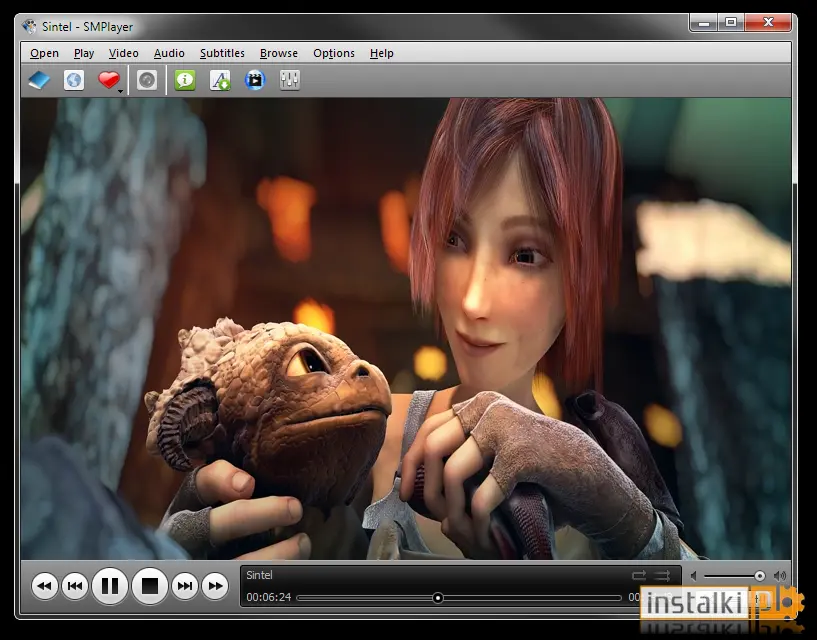
Task: Click the Sintel video display area
Action: 406,328
